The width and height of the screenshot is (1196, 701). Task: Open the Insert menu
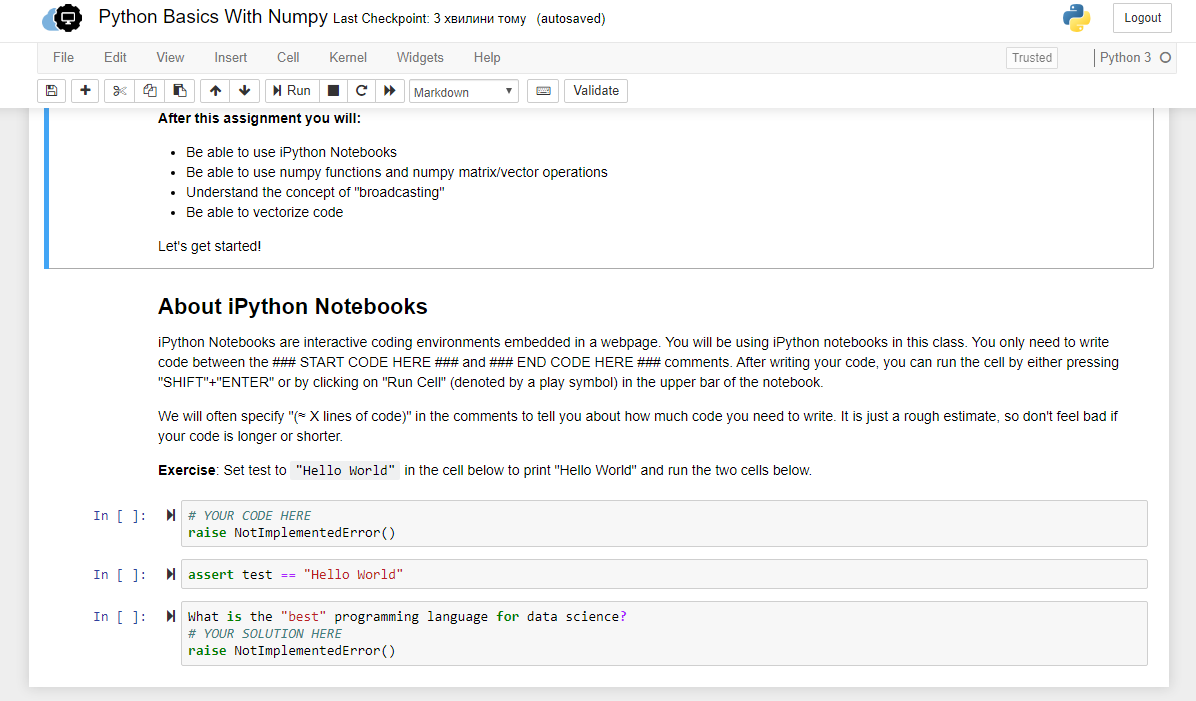pyautogui.click(x=230, y=58)
